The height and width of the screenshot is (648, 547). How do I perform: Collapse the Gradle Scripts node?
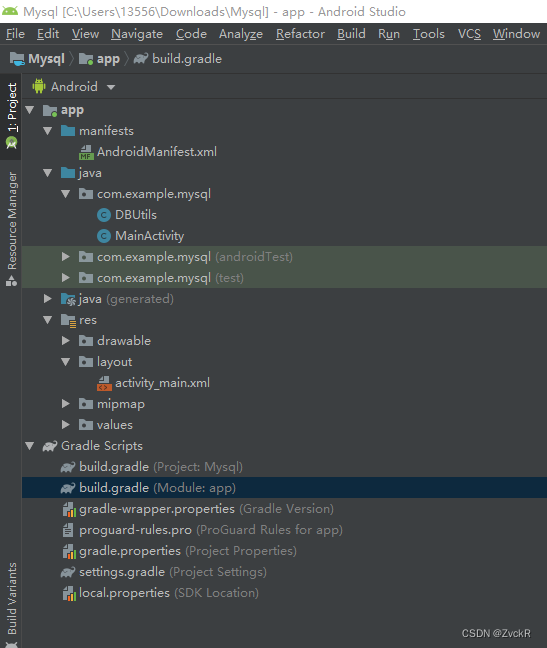30,446
